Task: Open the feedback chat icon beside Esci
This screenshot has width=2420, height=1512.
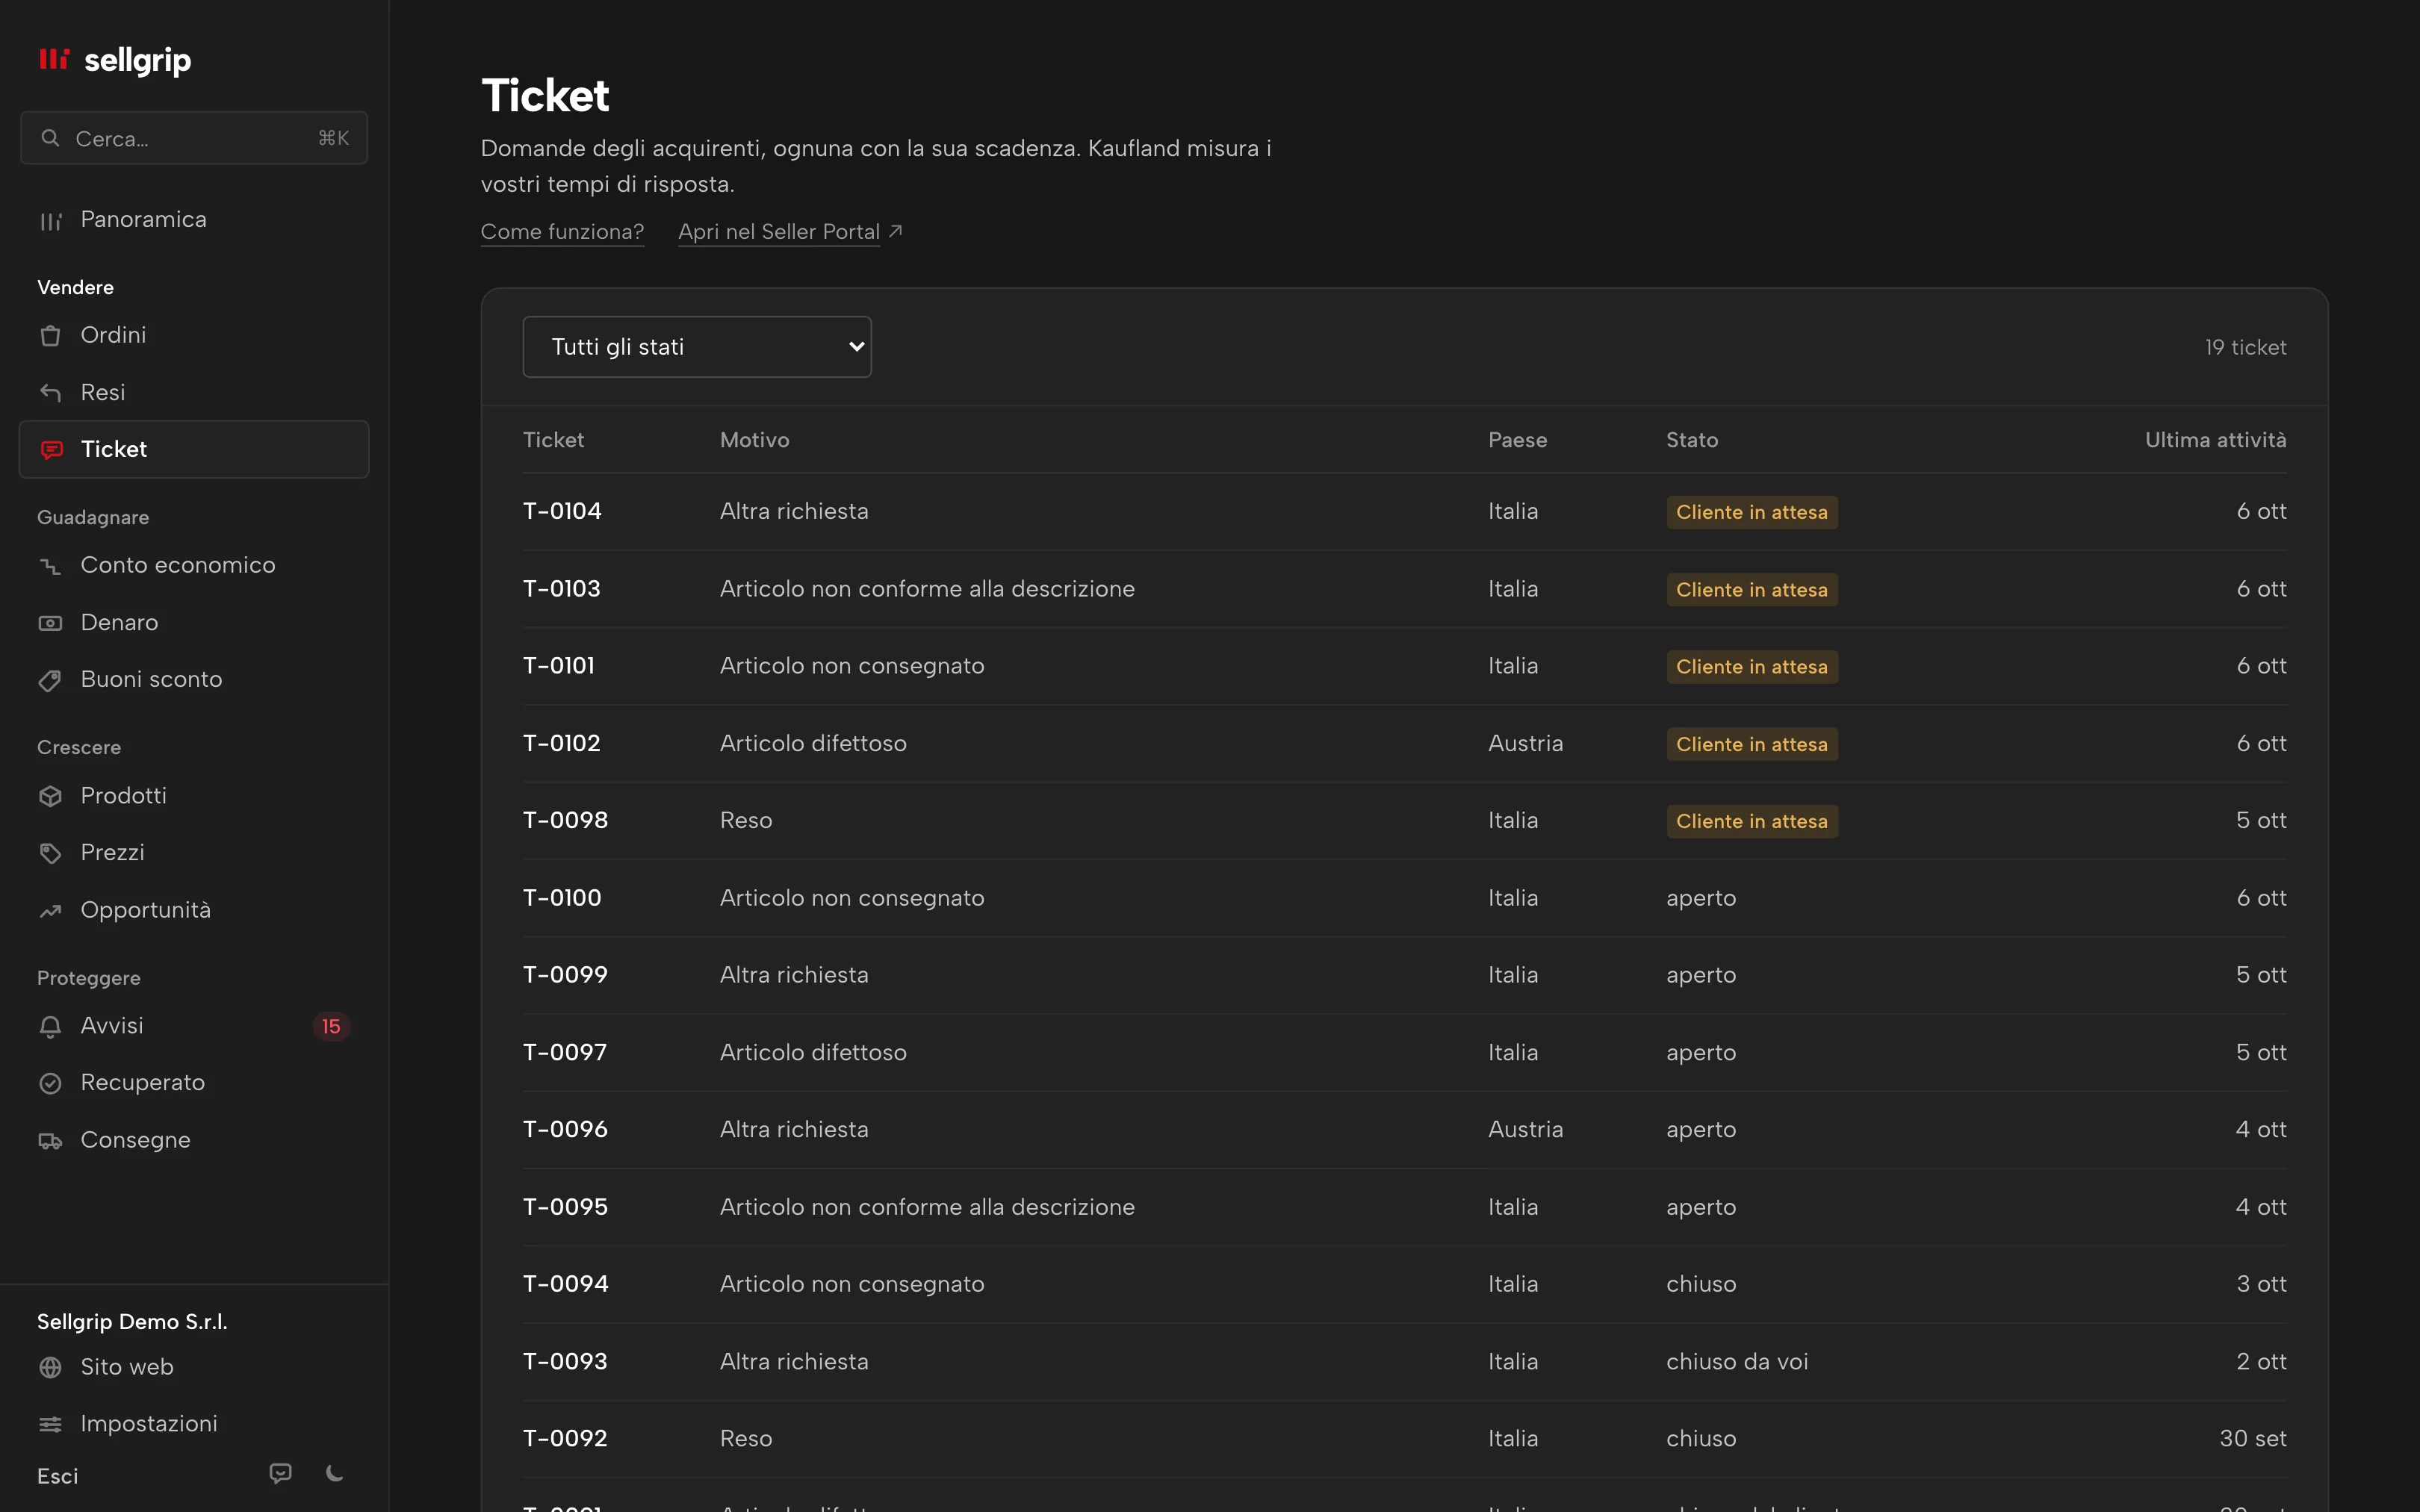Action: 281,1473
